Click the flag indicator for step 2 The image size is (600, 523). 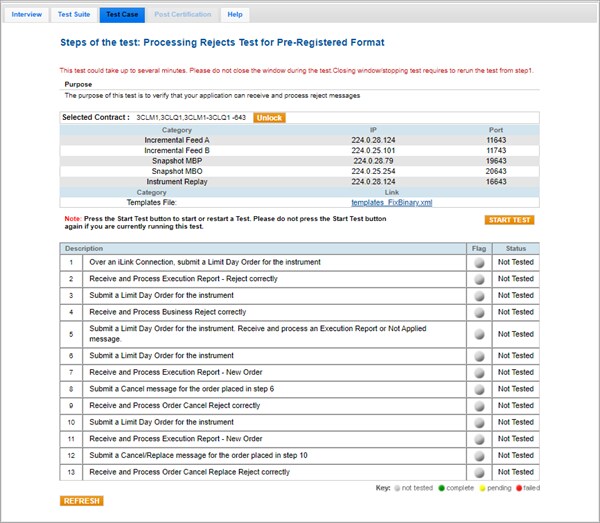coord(480,279)
